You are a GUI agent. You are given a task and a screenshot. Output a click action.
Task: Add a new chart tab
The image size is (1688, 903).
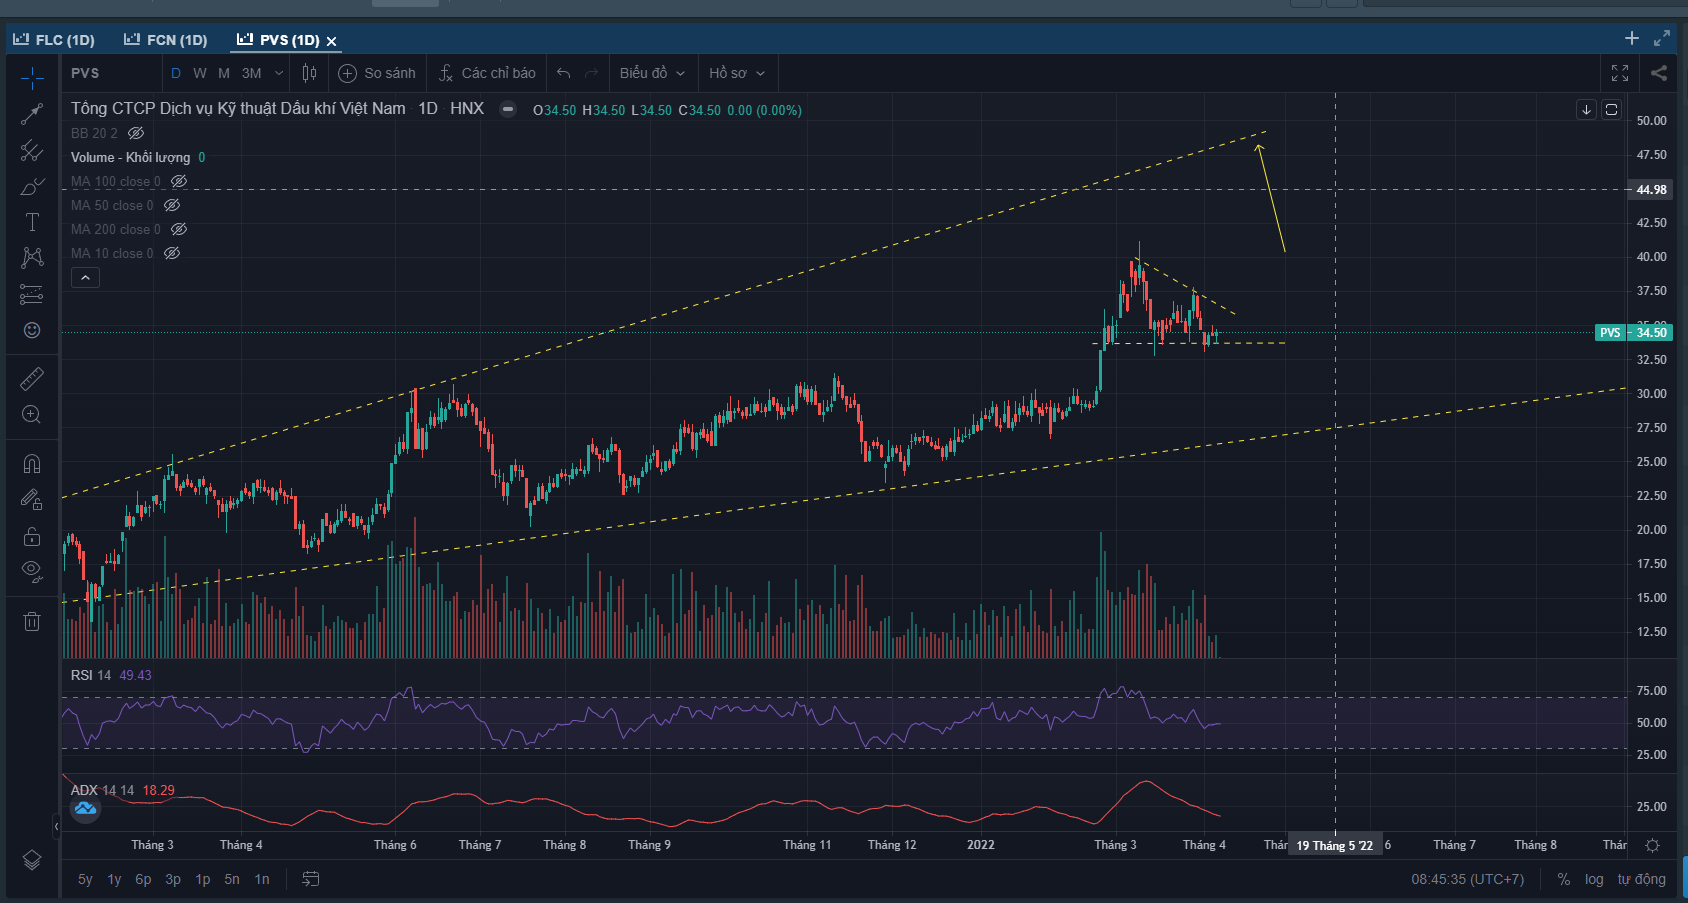[x=1632, y=38]
